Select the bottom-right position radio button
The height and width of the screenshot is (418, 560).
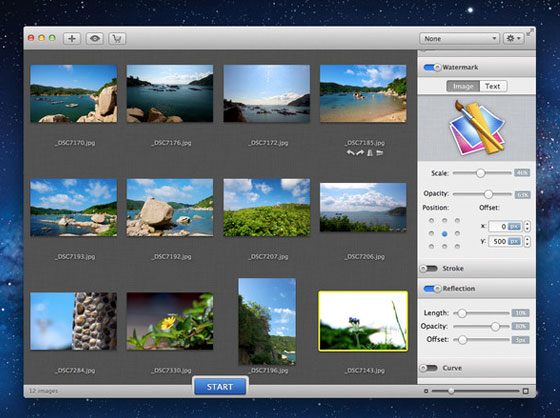pyautogui.click(x=457, y=247)
